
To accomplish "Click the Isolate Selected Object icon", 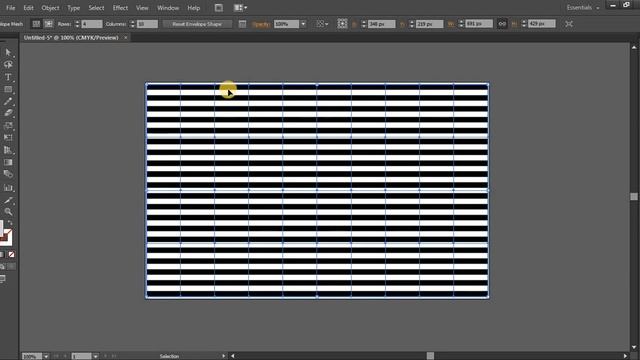I will pyautogui.click(x=569, y=24).
